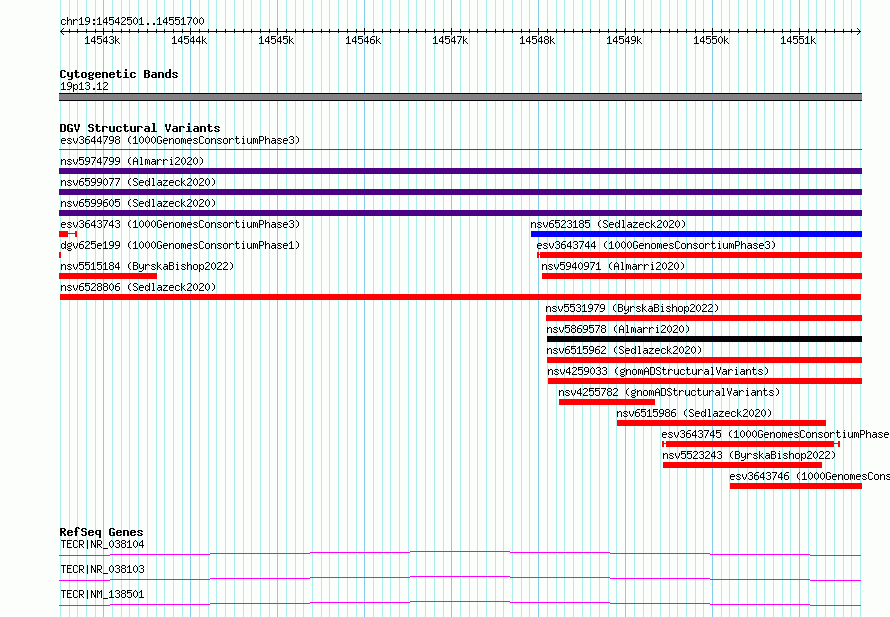This screenshot has height=617, width=890.
Task: Open nsv5523243 (ByrskaBishop2022) label
Action: 749,455
